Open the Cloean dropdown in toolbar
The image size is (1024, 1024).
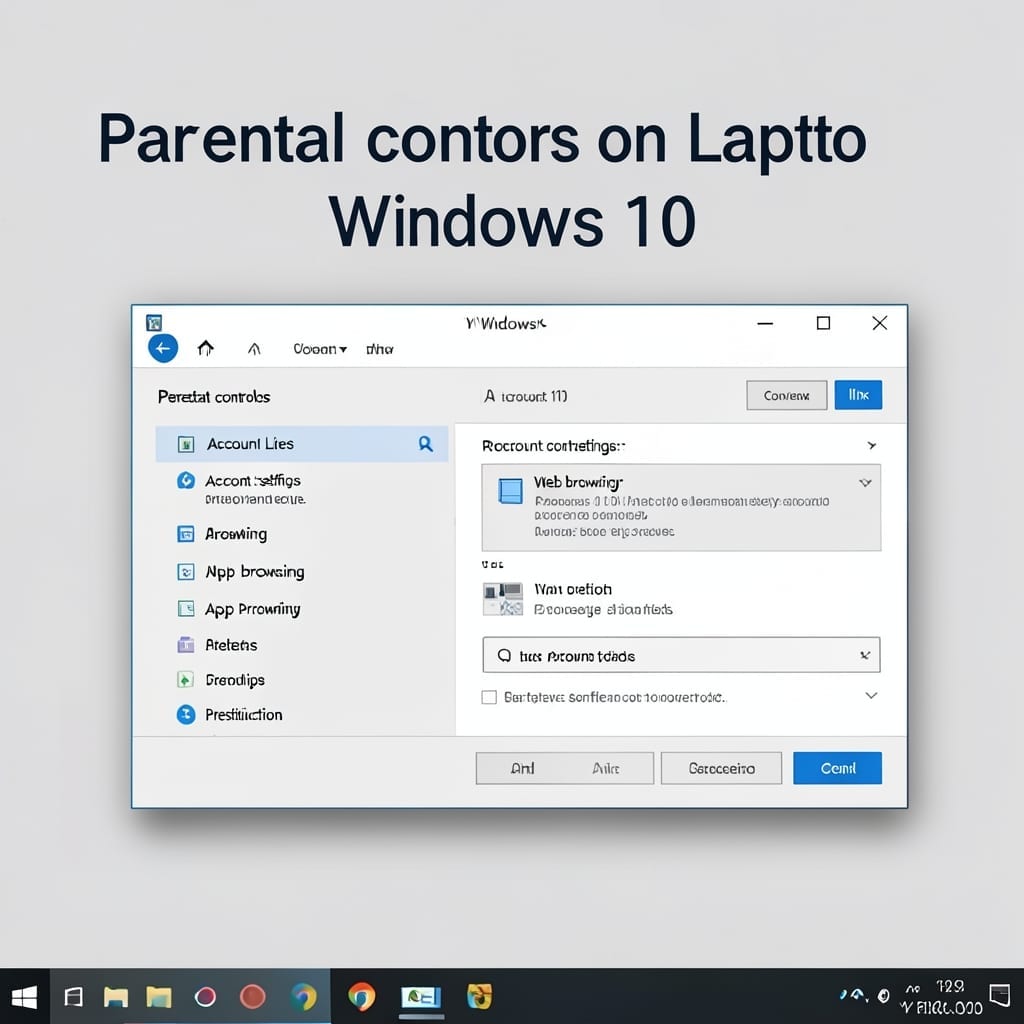(x=319, y=349)
